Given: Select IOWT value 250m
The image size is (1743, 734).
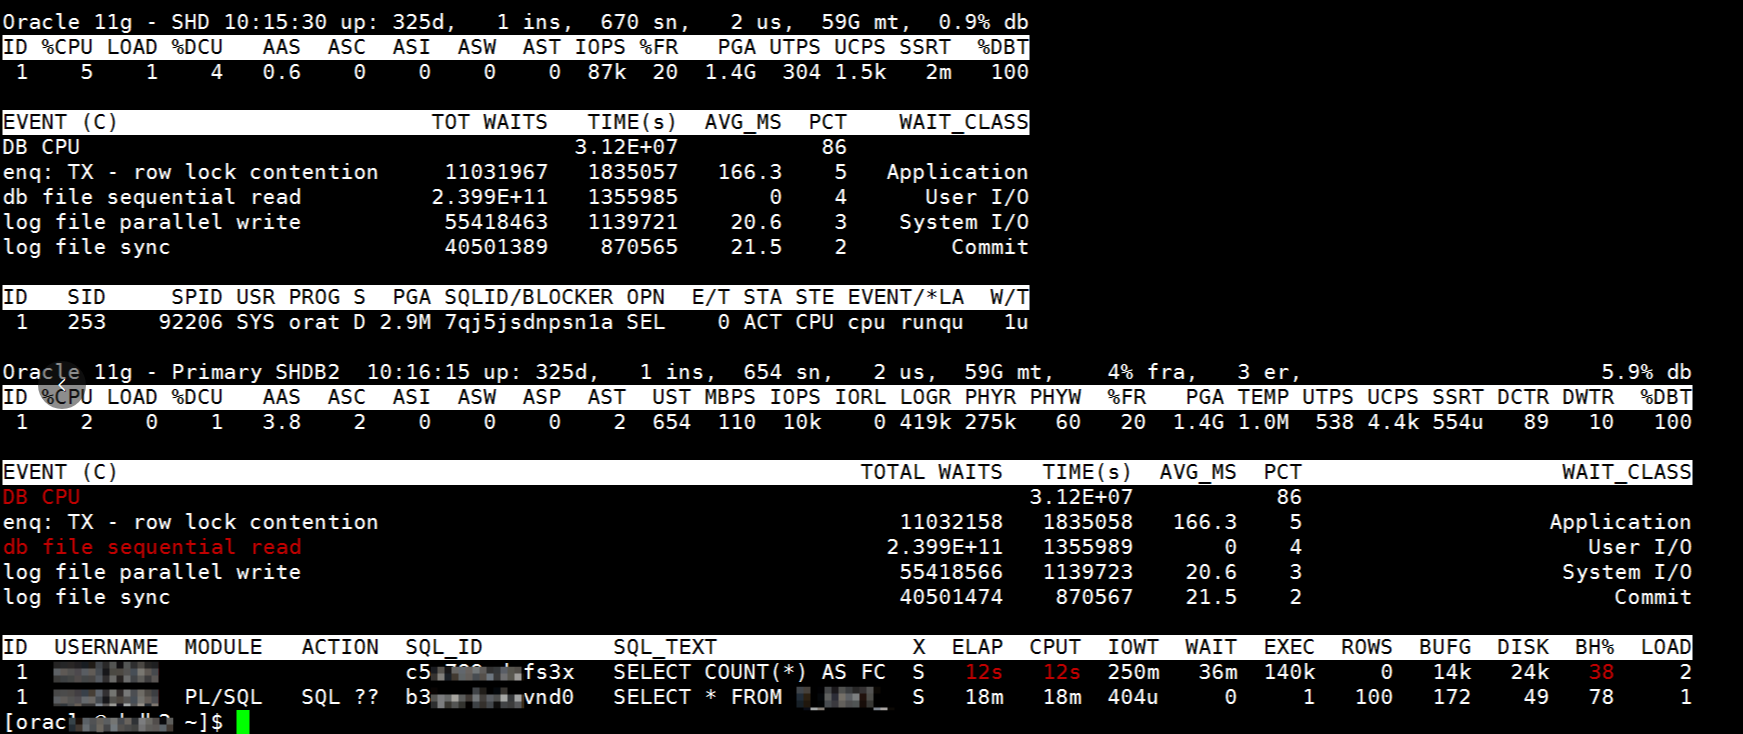Looking at the screenshot, I should click(1133, 672).
